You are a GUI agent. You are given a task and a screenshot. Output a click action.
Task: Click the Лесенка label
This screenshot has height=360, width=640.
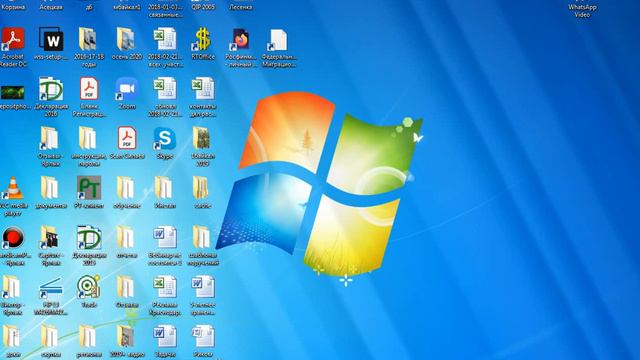pos(241,7)
